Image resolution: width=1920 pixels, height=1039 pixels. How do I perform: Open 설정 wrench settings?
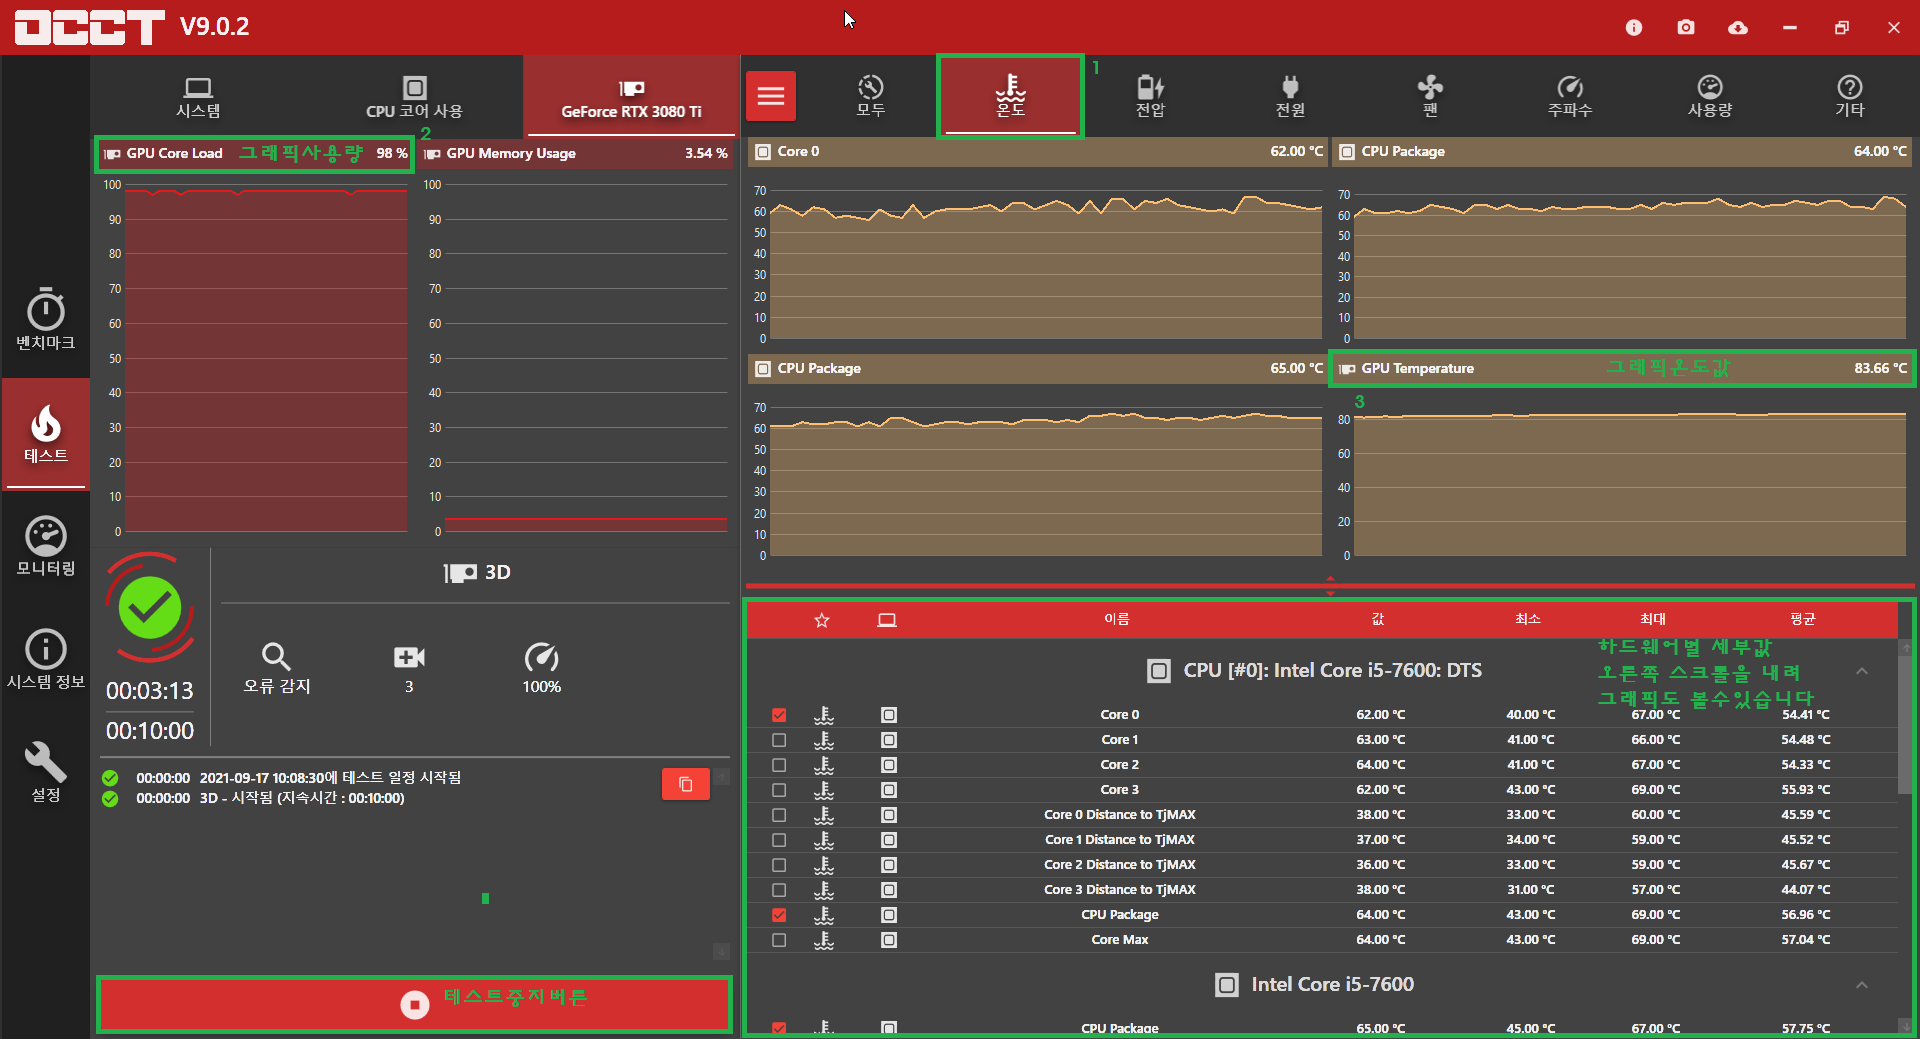point(45,772)
